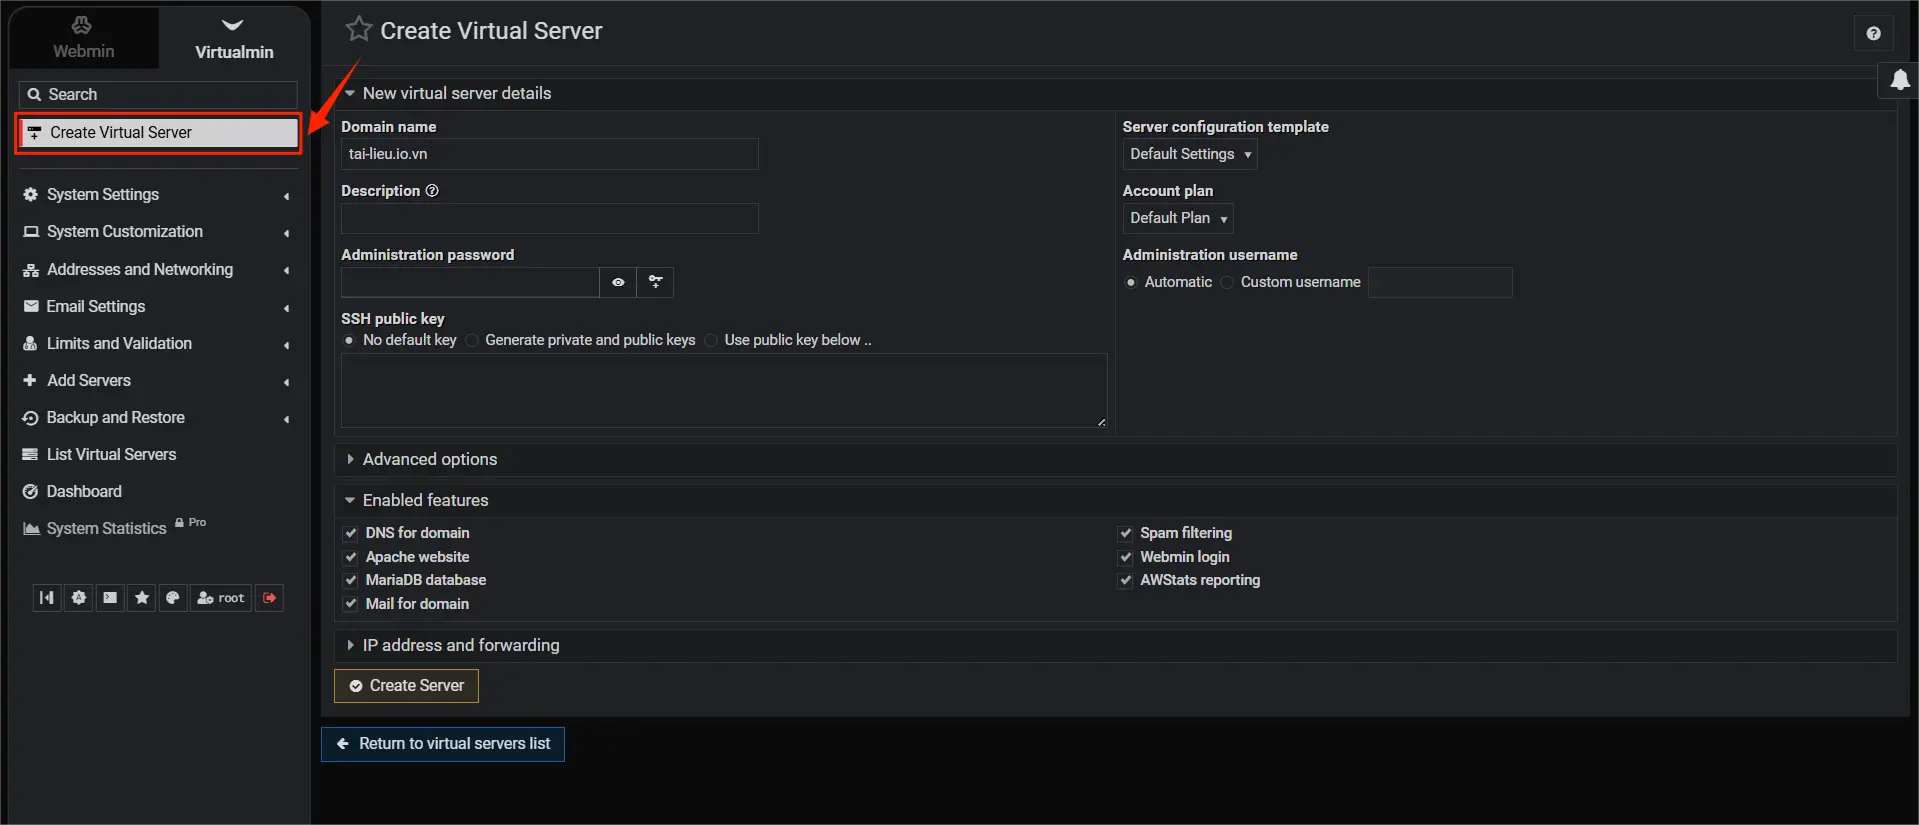Expand Add Servers menu
This screenshot has width=1919, height=825.
click(x=158, y=380)
